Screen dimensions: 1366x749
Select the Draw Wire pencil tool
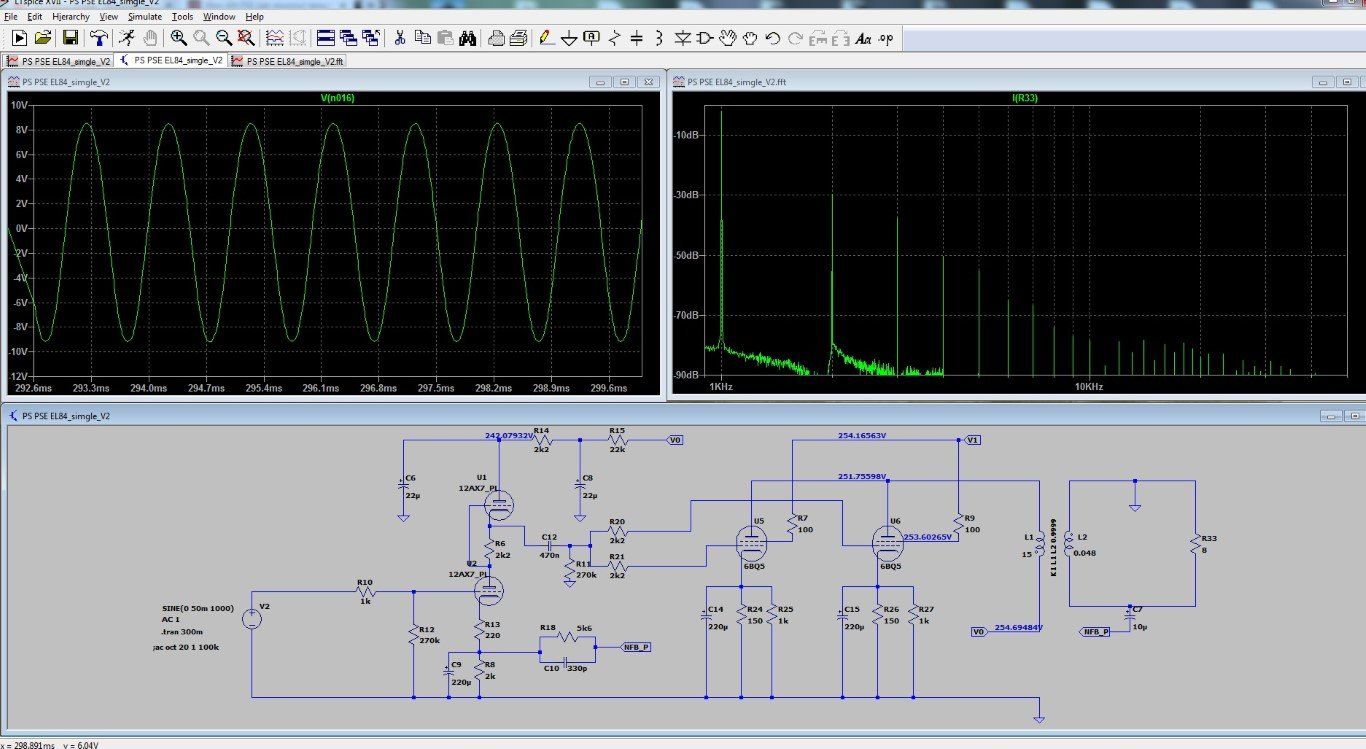point(545,38)
